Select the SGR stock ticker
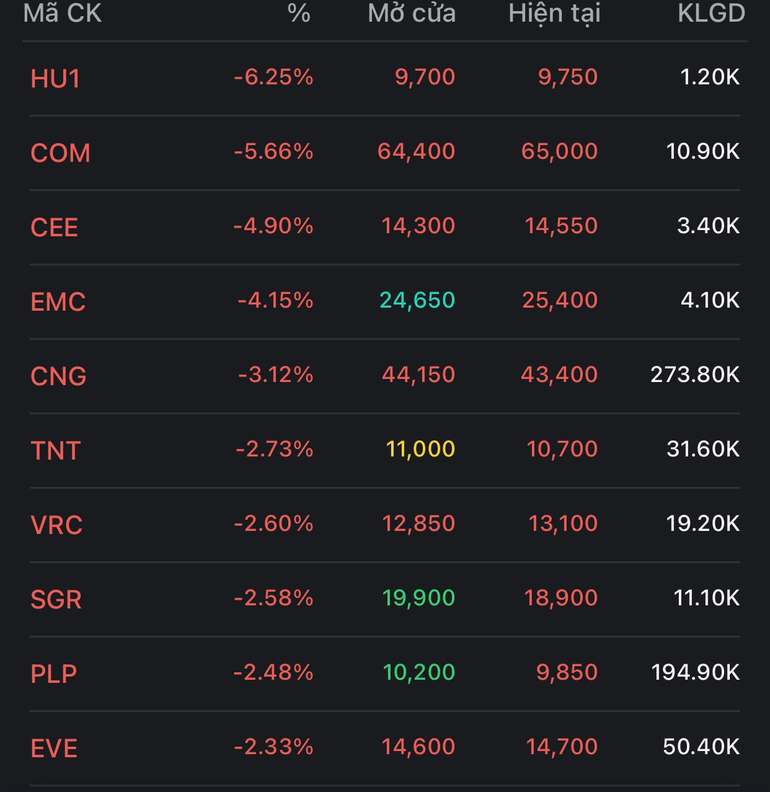The height and width of the screenshot is (792, 770). click(56, 600)
